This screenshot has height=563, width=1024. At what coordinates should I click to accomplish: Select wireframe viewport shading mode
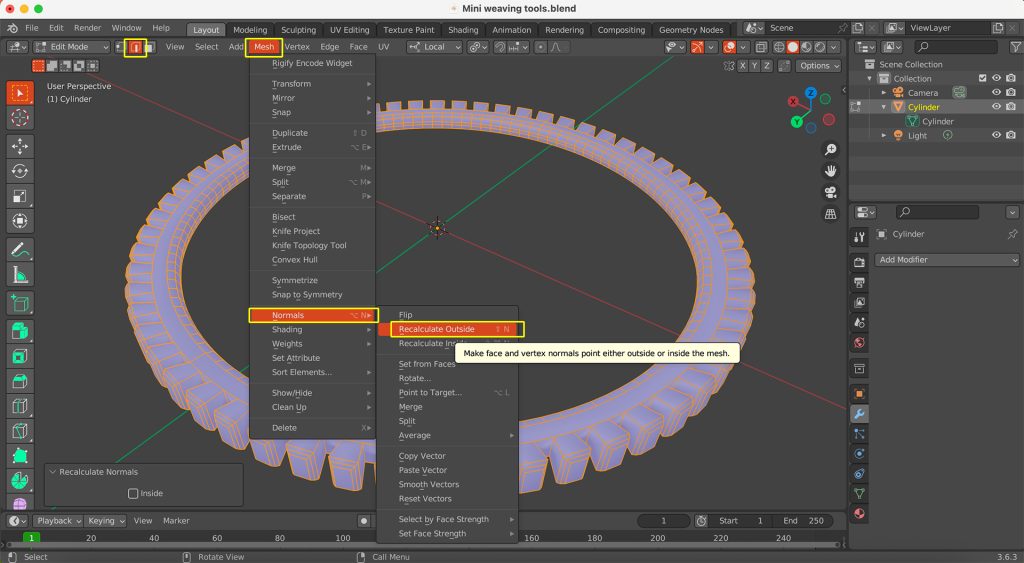[779, 47]
